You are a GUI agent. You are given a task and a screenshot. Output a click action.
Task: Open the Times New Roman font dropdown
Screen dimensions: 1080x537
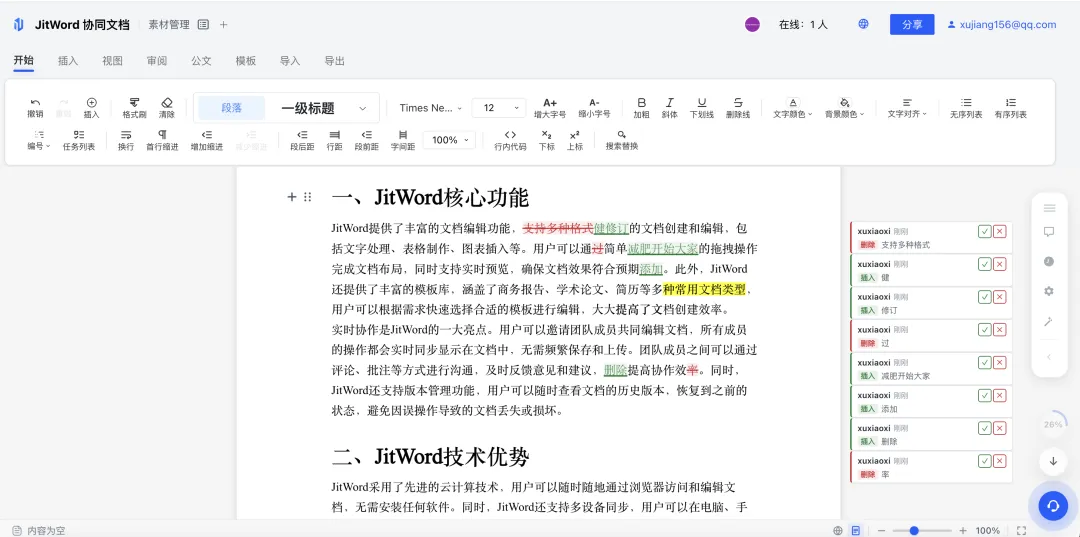pyautogui.click(x=430, y=108)
